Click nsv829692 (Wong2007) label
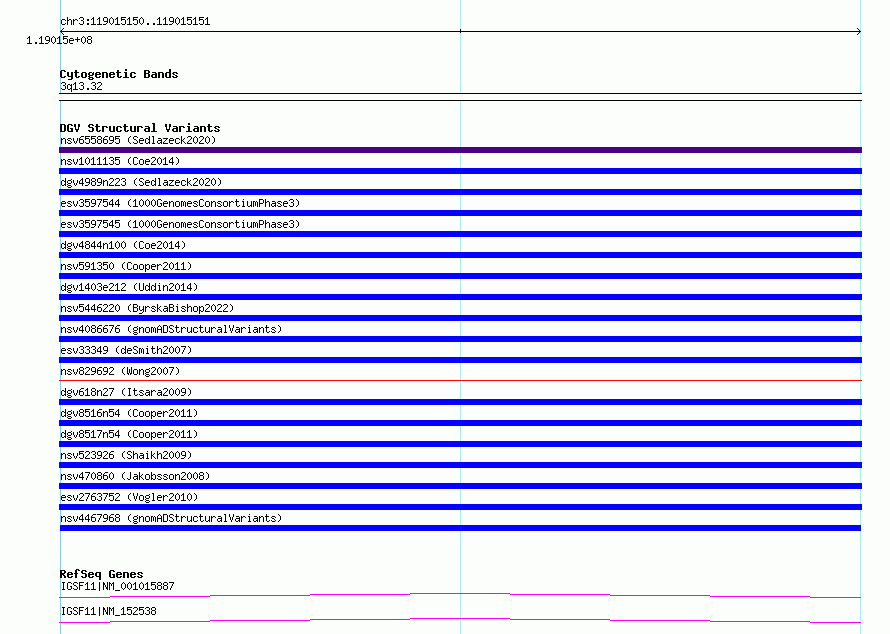Image resolution: width=890 pixels, height=634 pixels. coord(120,371)
